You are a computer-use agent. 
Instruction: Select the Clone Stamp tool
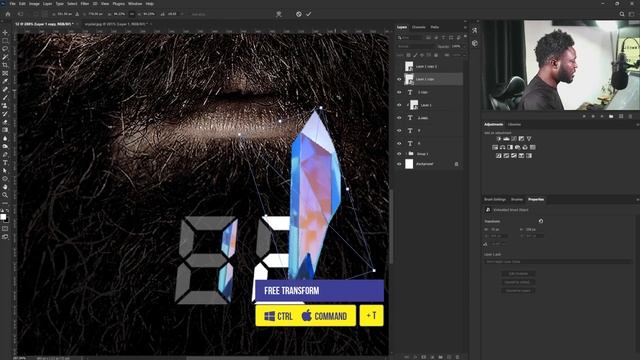pyautogui.click(x=5, y=106)
